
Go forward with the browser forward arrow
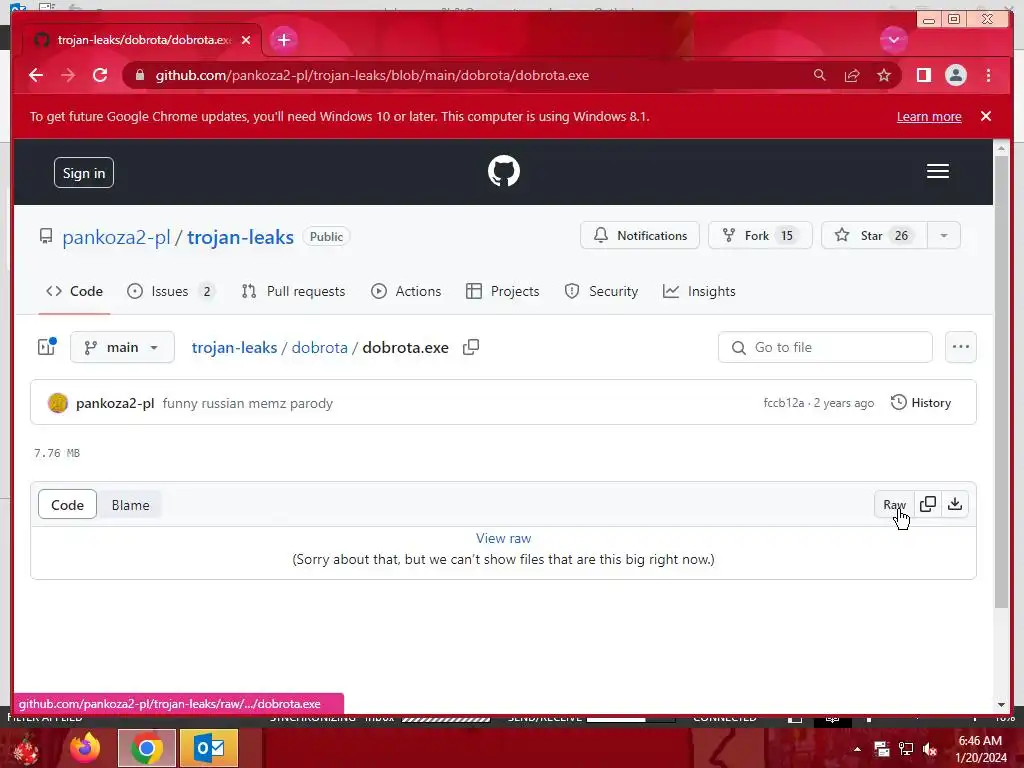(68, 75)
